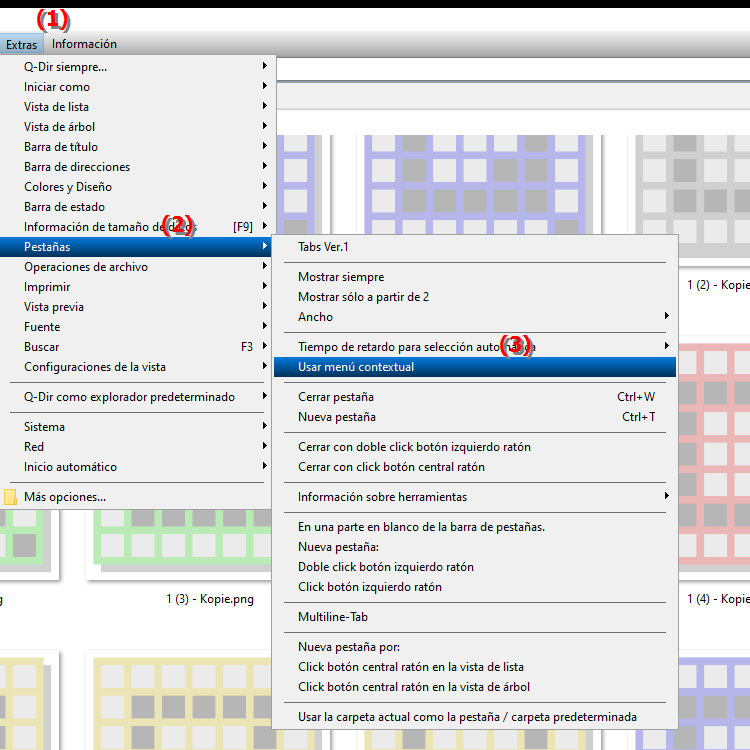Open the Imprimir submenu
The height and width of the screenshot is (750, 750).
coord(137,287)
